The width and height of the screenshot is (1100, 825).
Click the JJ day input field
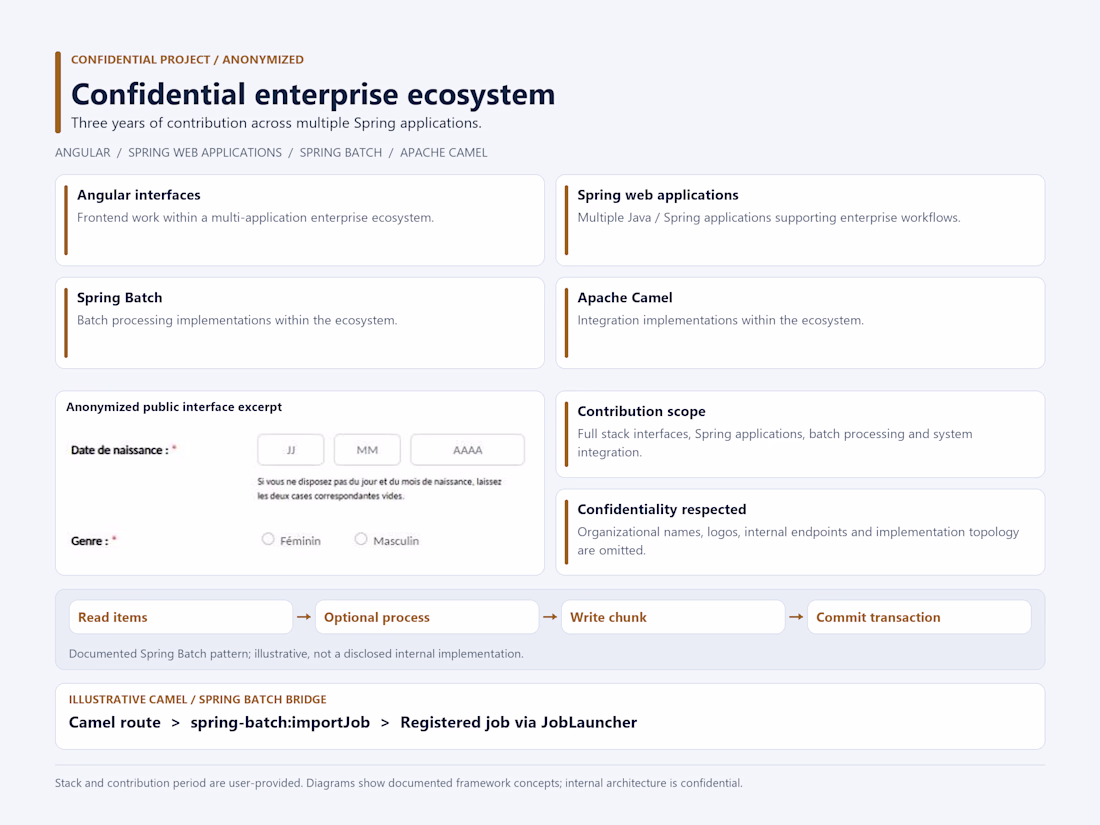(x=290, y=450)
